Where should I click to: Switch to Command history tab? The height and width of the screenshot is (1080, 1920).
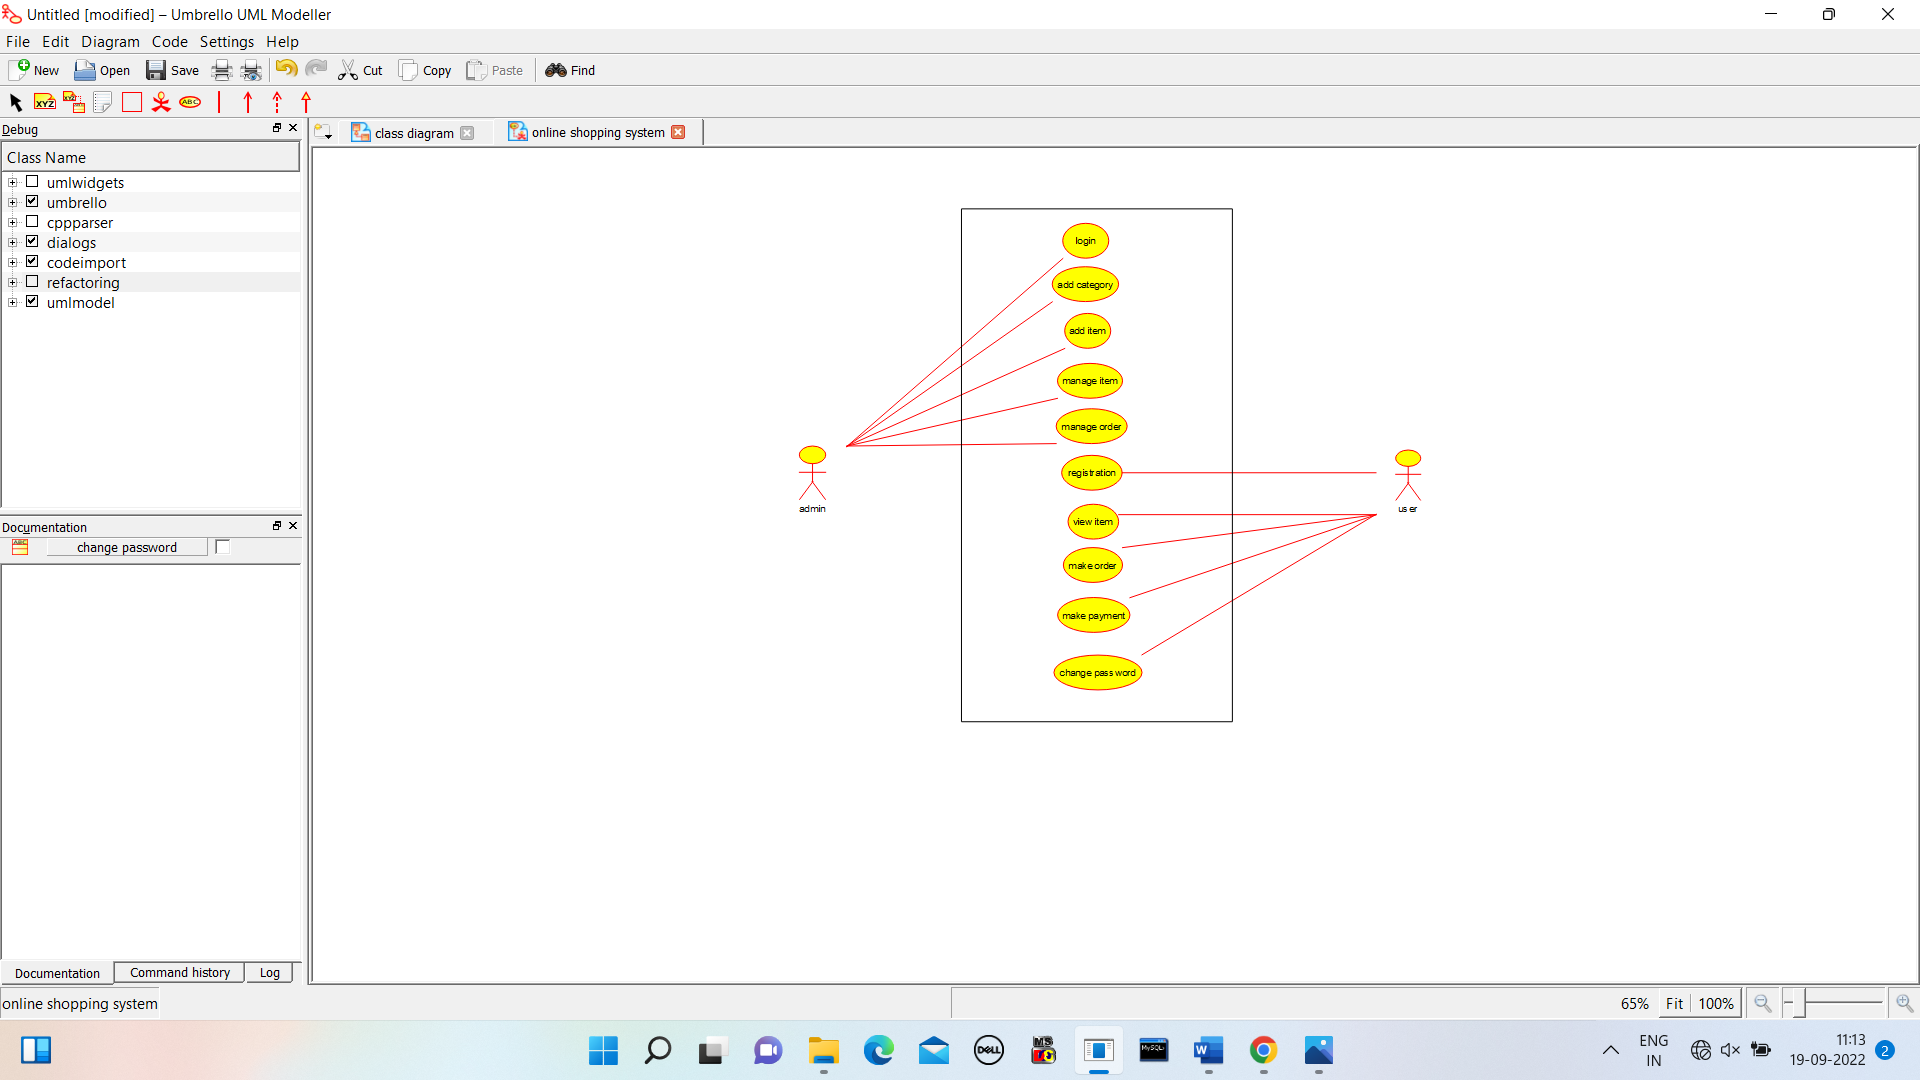click(x=180, y=972)
